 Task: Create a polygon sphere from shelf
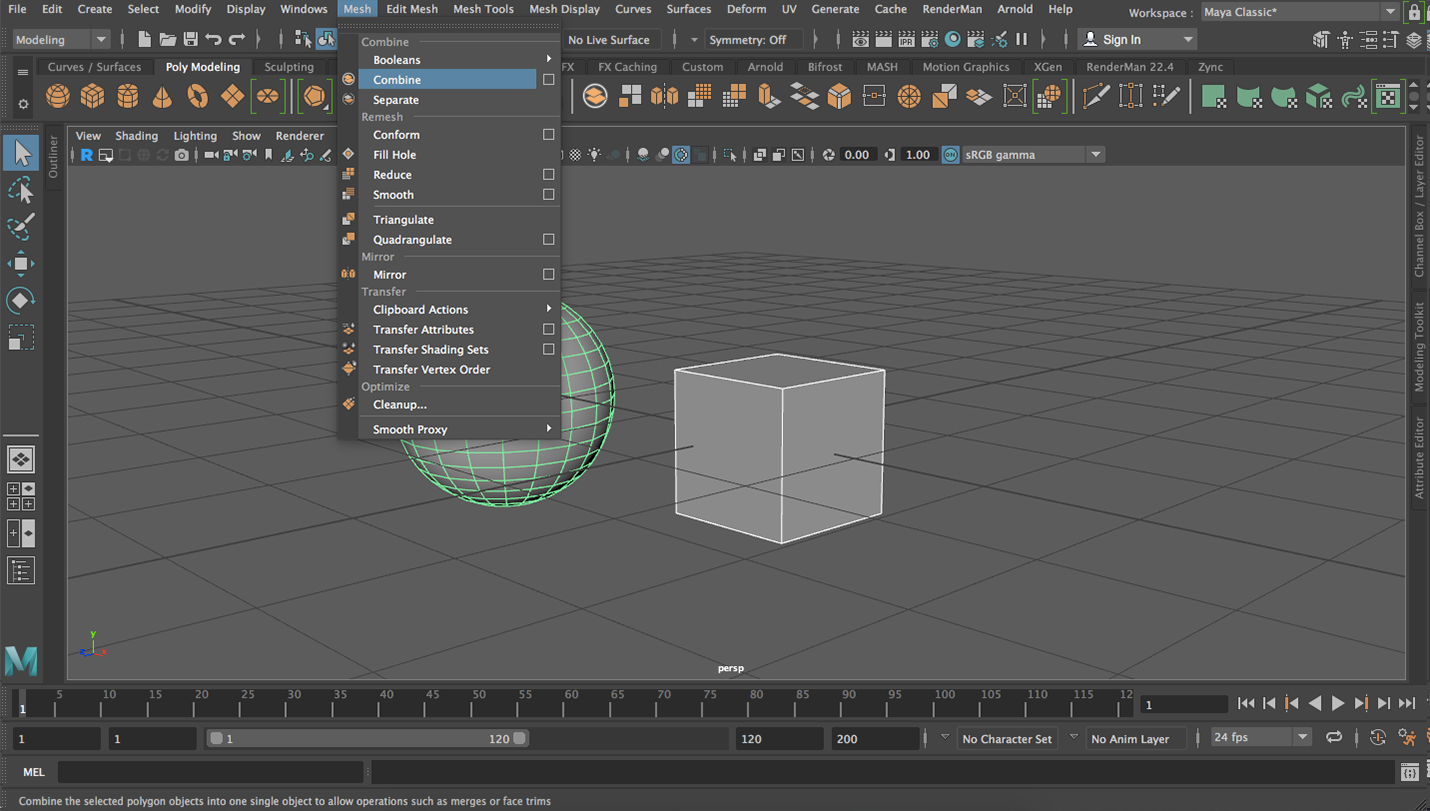click(x=58, y=96)
